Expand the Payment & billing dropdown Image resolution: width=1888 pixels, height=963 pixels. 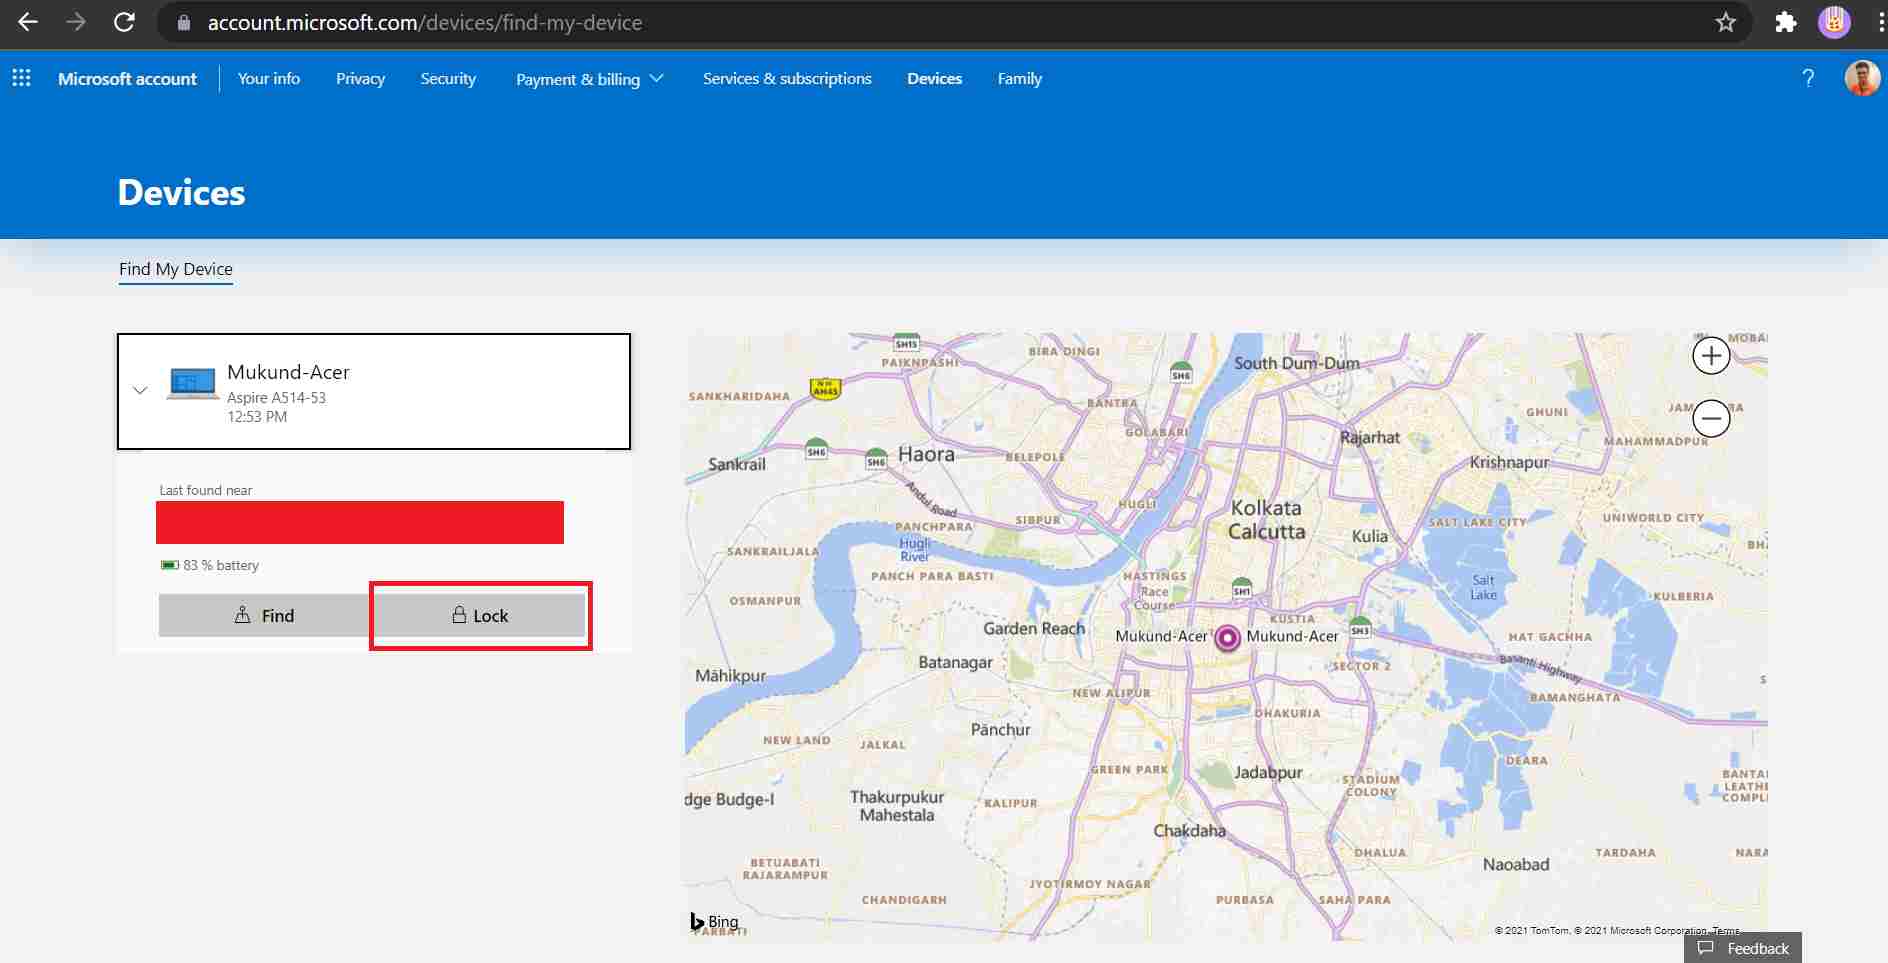click(589, 79)
